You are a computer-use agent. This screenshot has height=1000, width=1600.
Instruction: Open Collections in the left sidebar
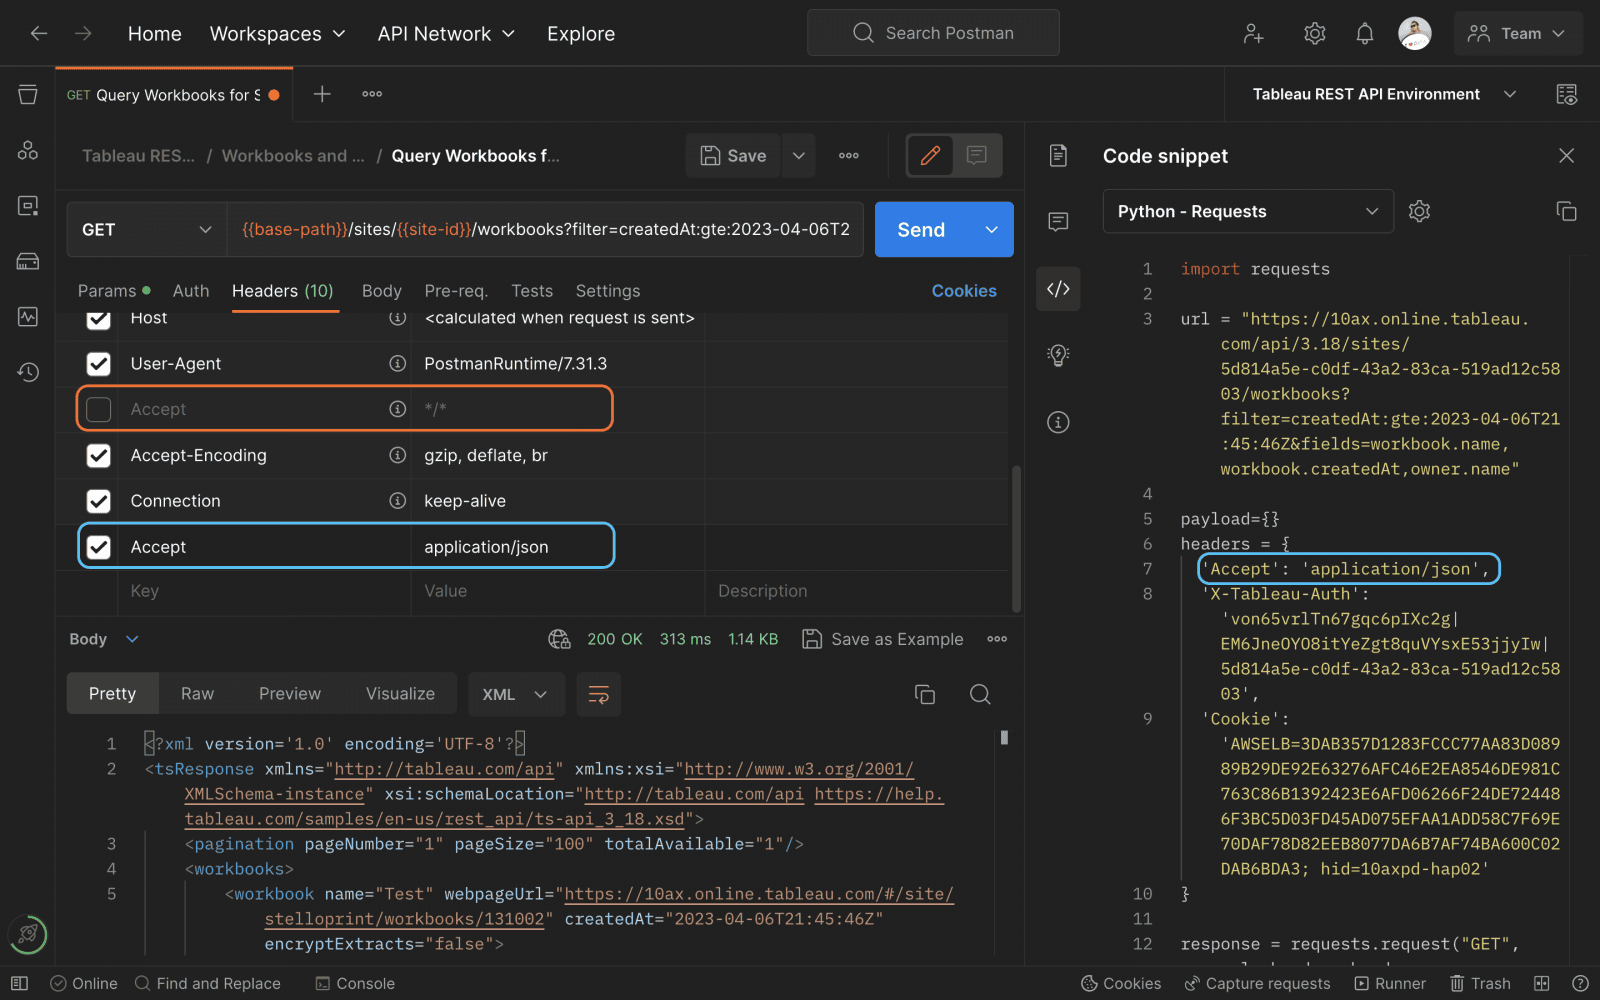click(x=28, y=95)
